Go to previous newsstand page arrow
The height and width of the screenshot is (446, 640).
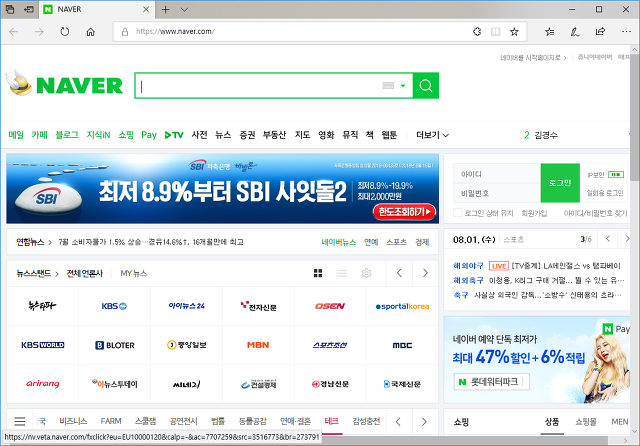pyautogui.click(x=399, y=273)
